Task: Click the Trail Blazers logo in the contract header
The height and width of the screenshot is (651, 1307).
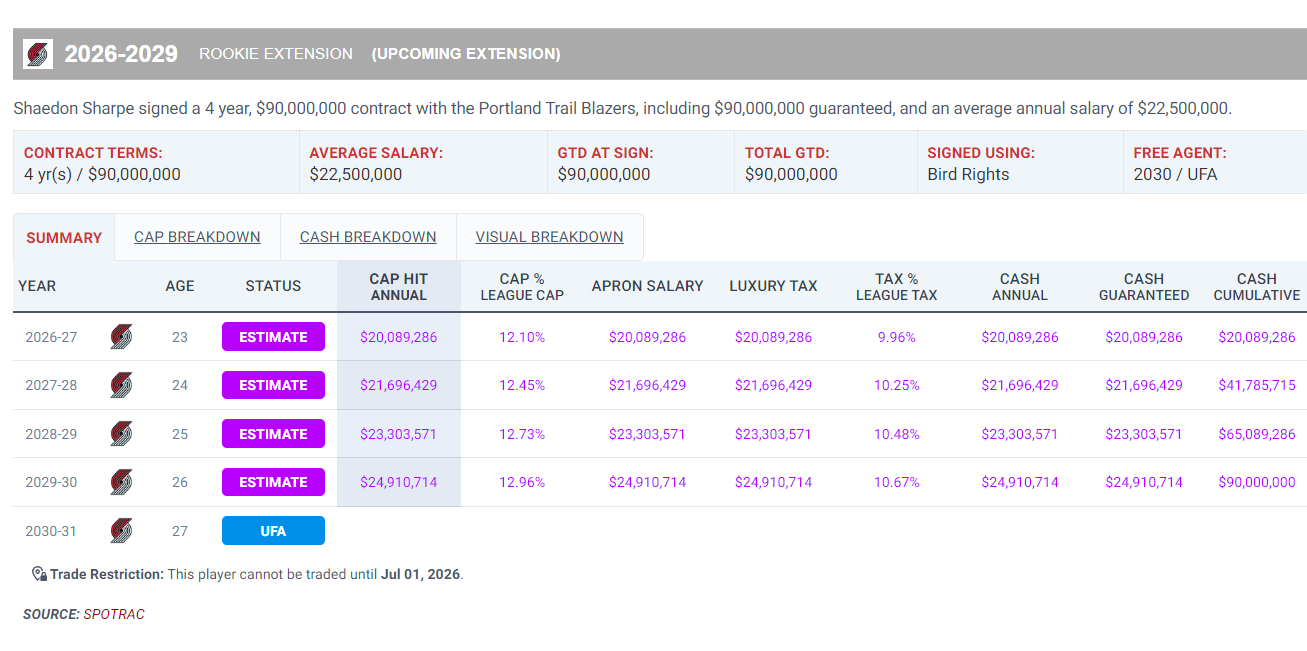Action: (x=38, y=54)
